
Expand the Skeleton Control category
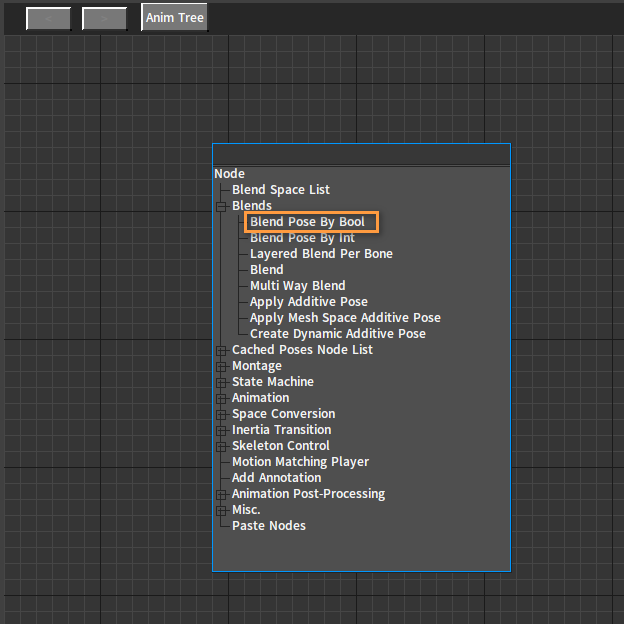click(x=221, y=446)
